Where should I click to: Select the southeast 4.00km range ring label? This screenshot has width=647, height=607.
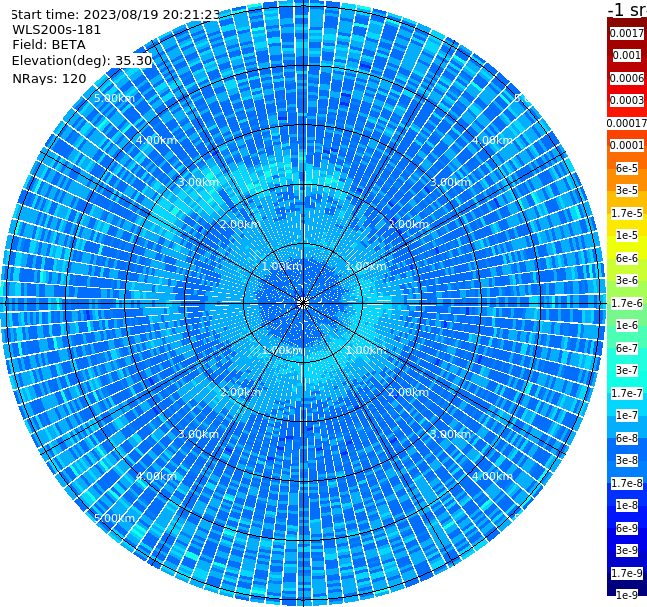[492, 476]
